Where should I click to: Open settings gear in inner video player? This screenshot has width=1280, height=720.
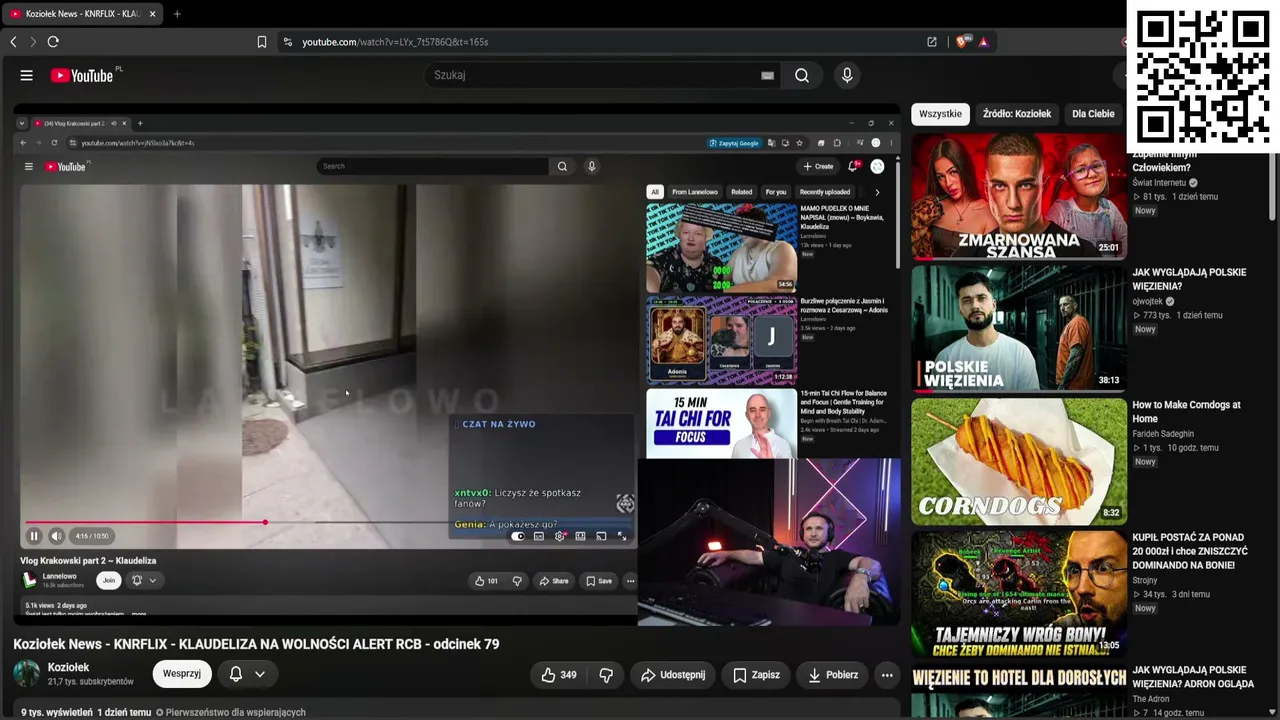pos(560,536)
